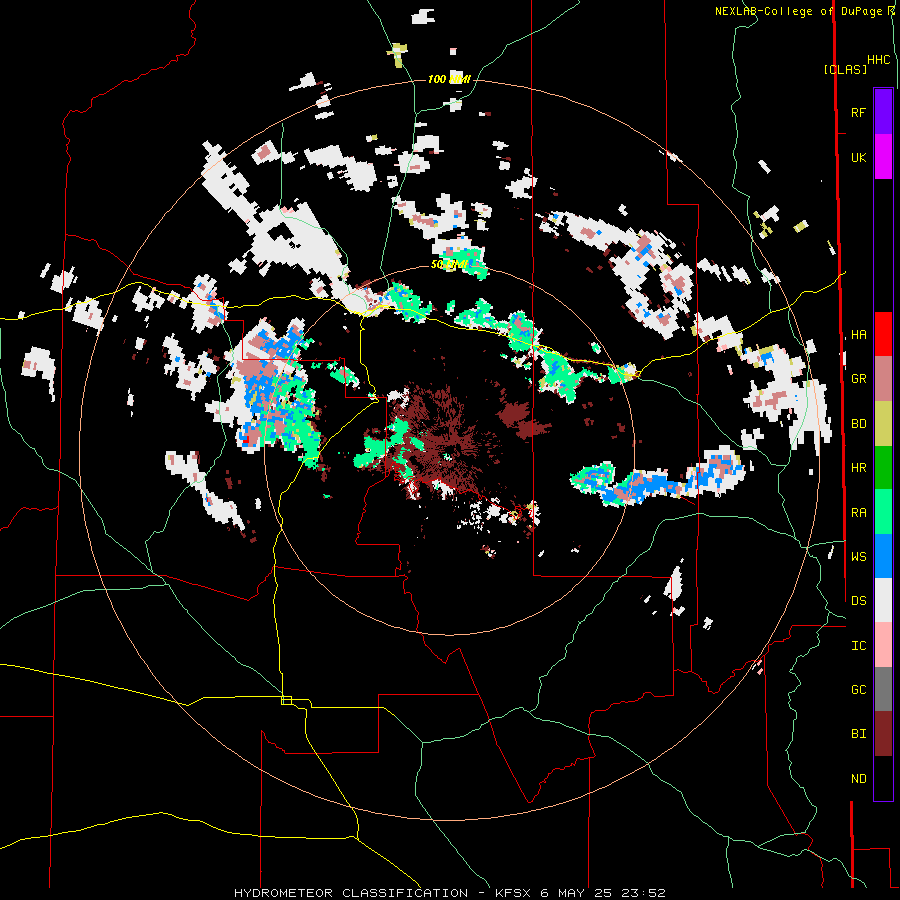Click the small yellow square highway marker

click(x=286, y=700)
